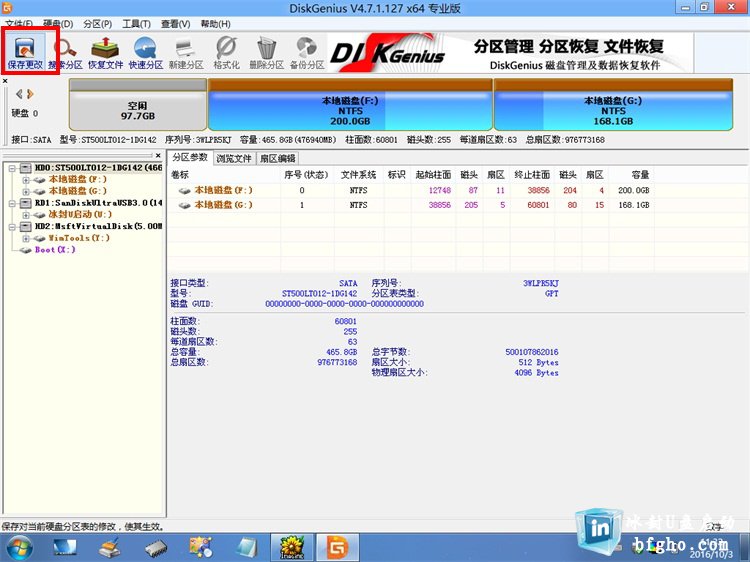This screenshot has height=562, width=750.
Task: Click the GPT partition table type value
Action: click(551, 294)
